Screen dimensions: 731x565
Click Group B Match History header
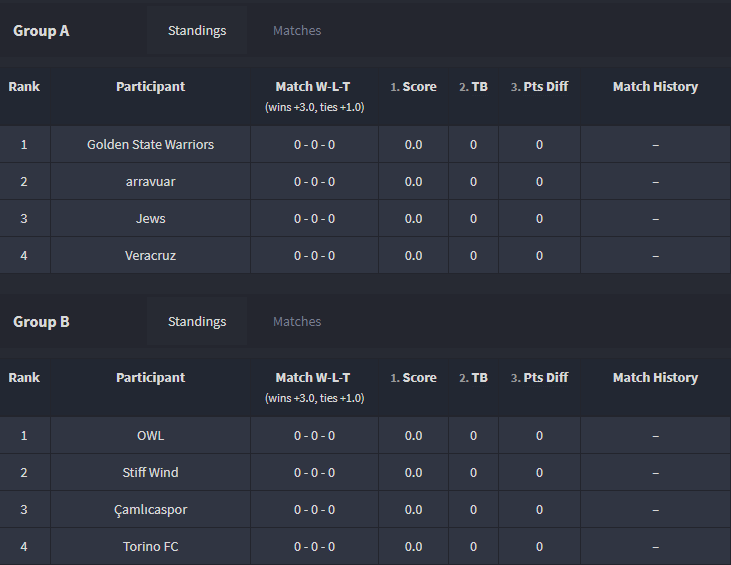655,378
